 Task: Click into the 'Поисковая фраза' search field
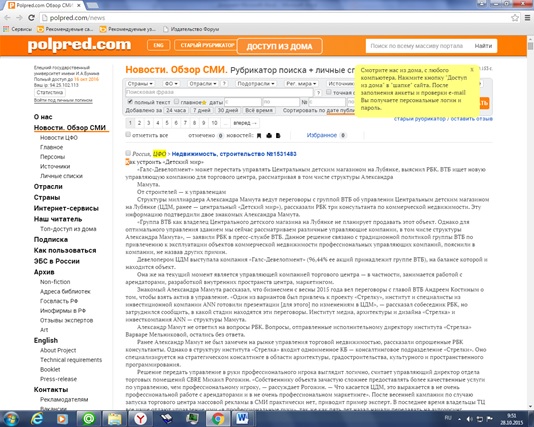click(x=219, y=92)
